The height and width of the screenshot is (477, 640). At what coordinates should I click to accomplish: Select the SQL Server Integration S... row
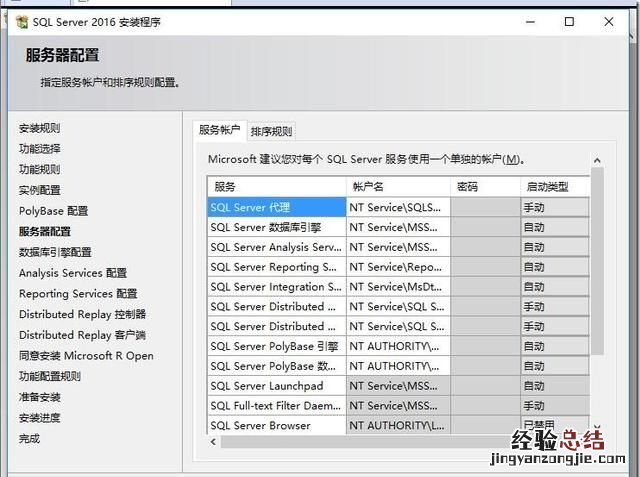pos(277,287)
